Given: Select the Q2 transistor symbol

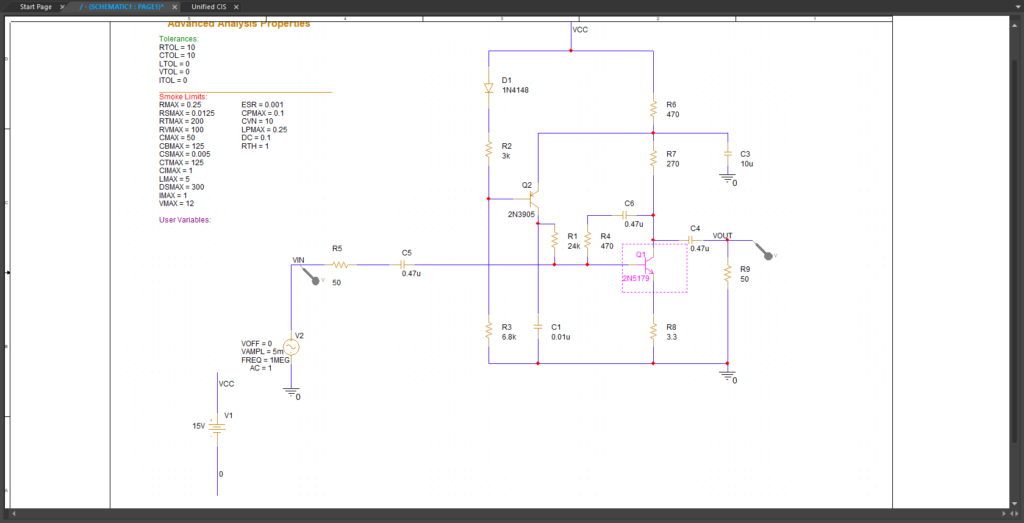Looking at the screenshot, I should [x=532, y=199].
